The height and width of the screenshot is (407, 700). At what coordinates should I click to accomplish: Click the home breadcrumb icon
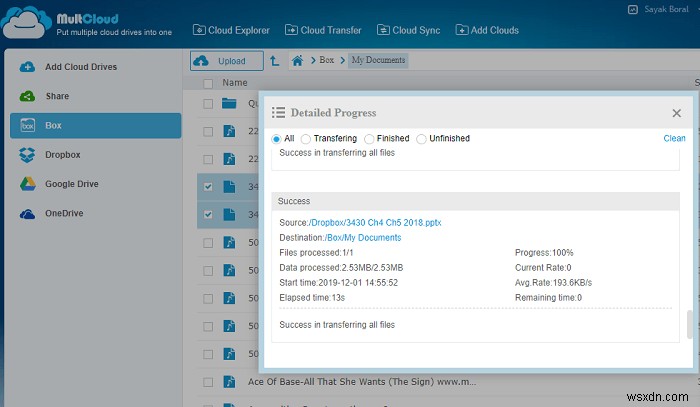coord(297,60)
